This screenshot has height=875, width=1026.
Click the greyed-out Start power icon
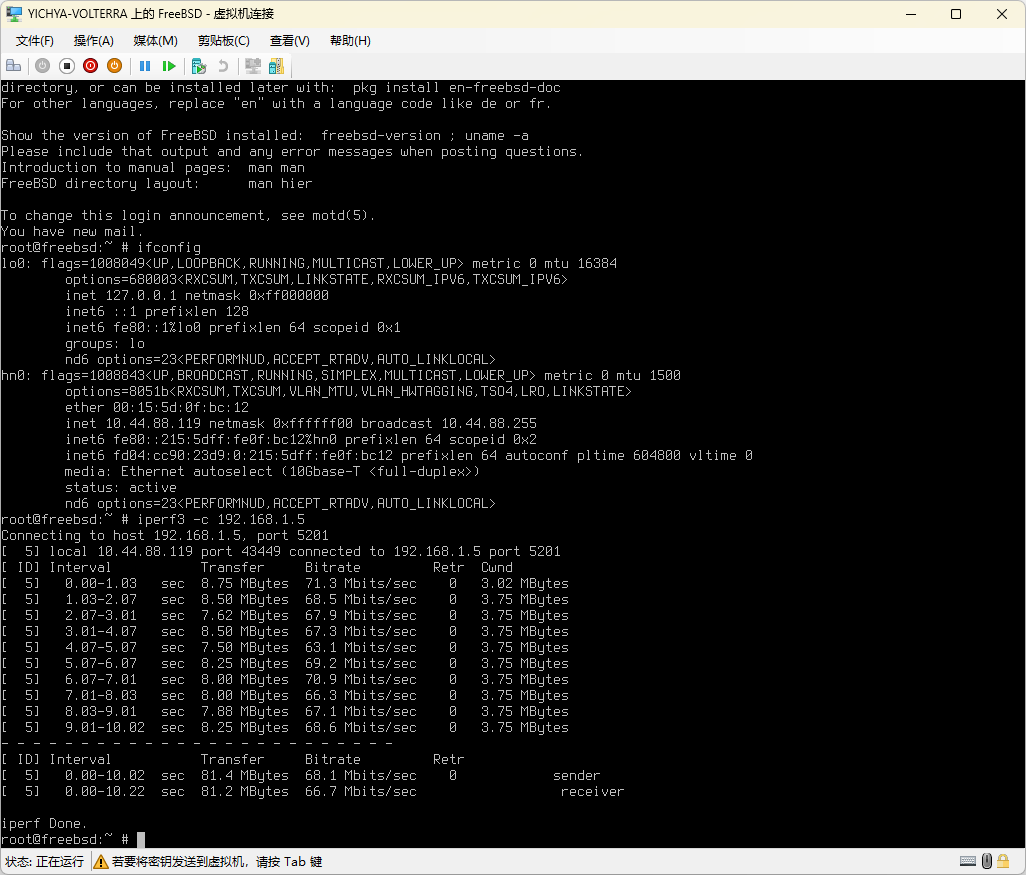[x=43, y=65]
